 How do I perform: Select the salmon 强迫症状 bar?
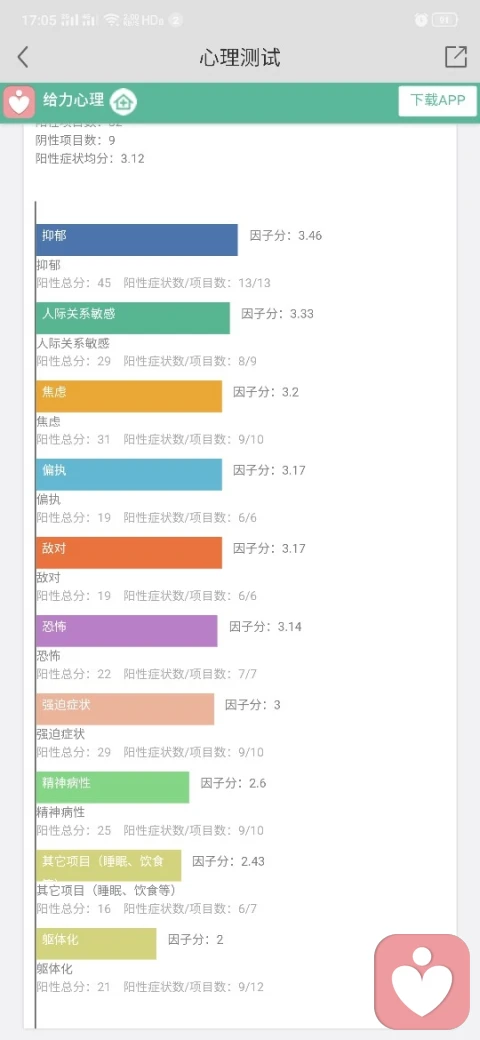125,709
